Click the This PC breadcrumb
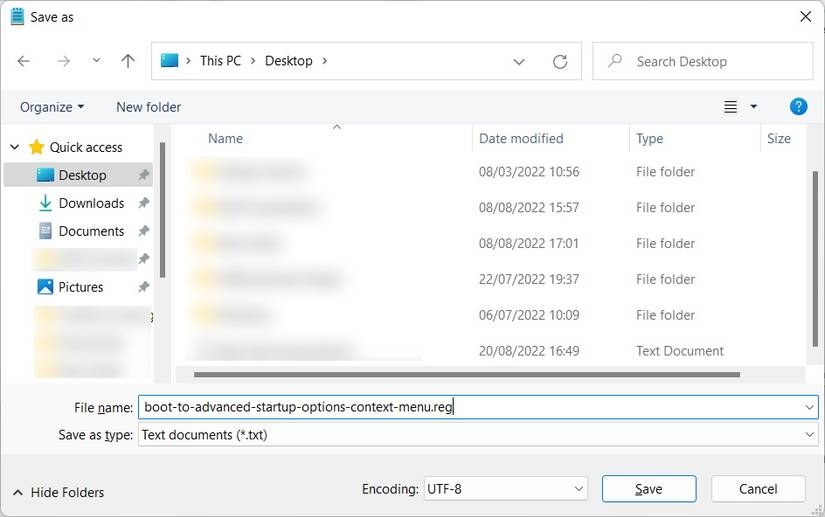This screenshot has width=825, height=517. 220,61
